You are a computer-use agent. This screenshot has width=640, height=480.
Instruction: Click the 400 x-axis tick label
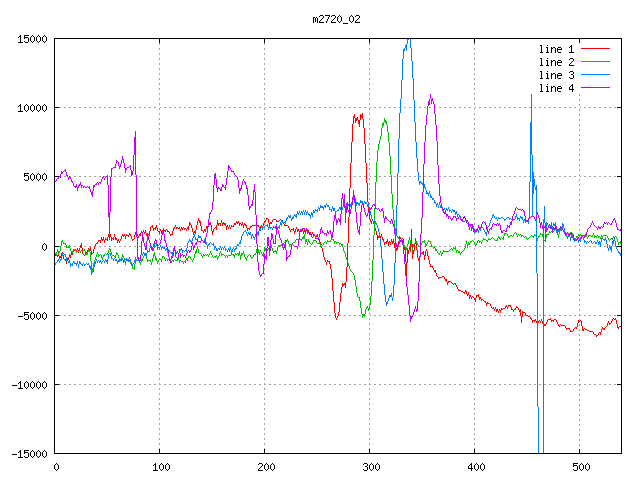coord(475,467)
